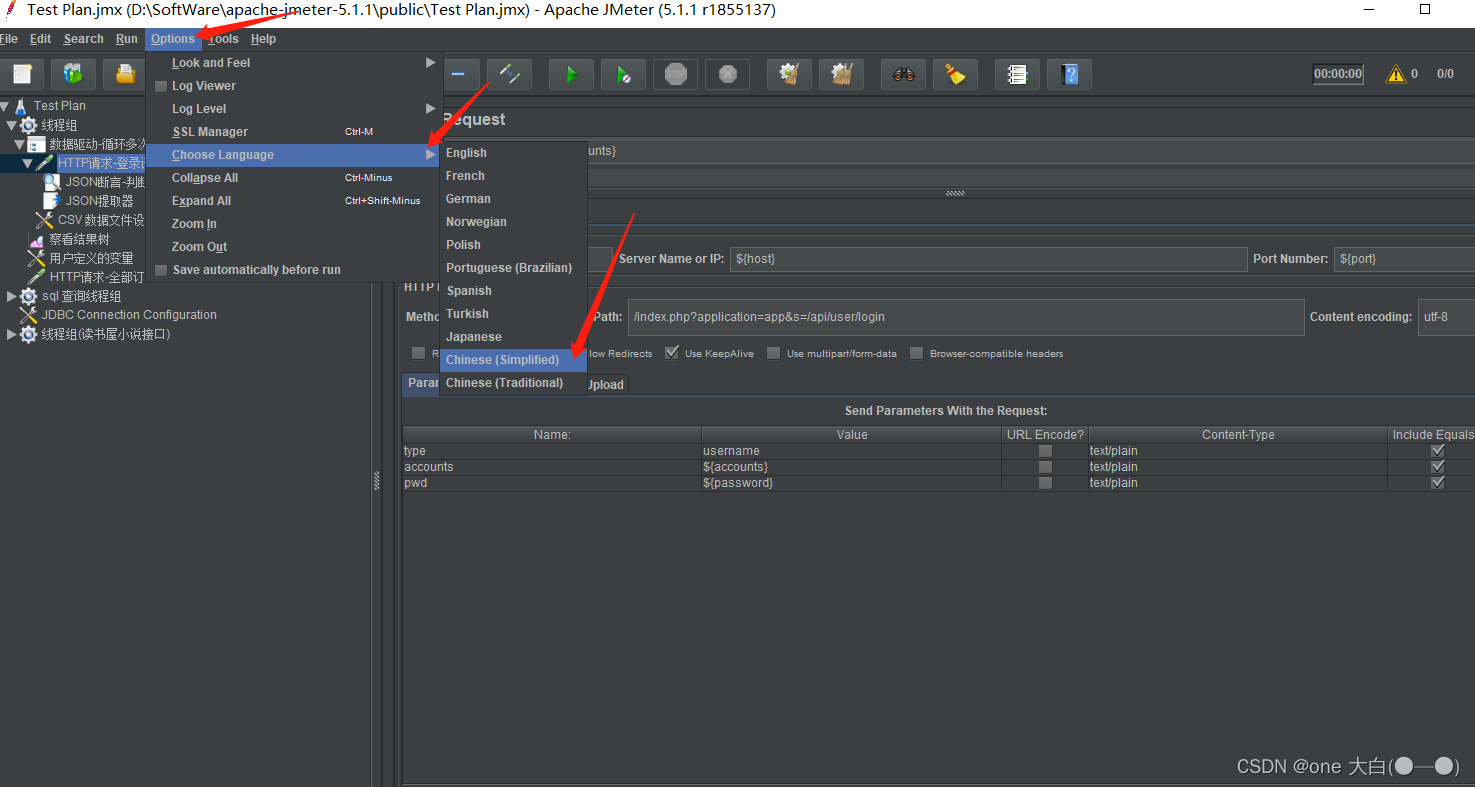
Task: Click the document icon beside JSON提取器
Action: pyautogui.click(x=52, y=201)
